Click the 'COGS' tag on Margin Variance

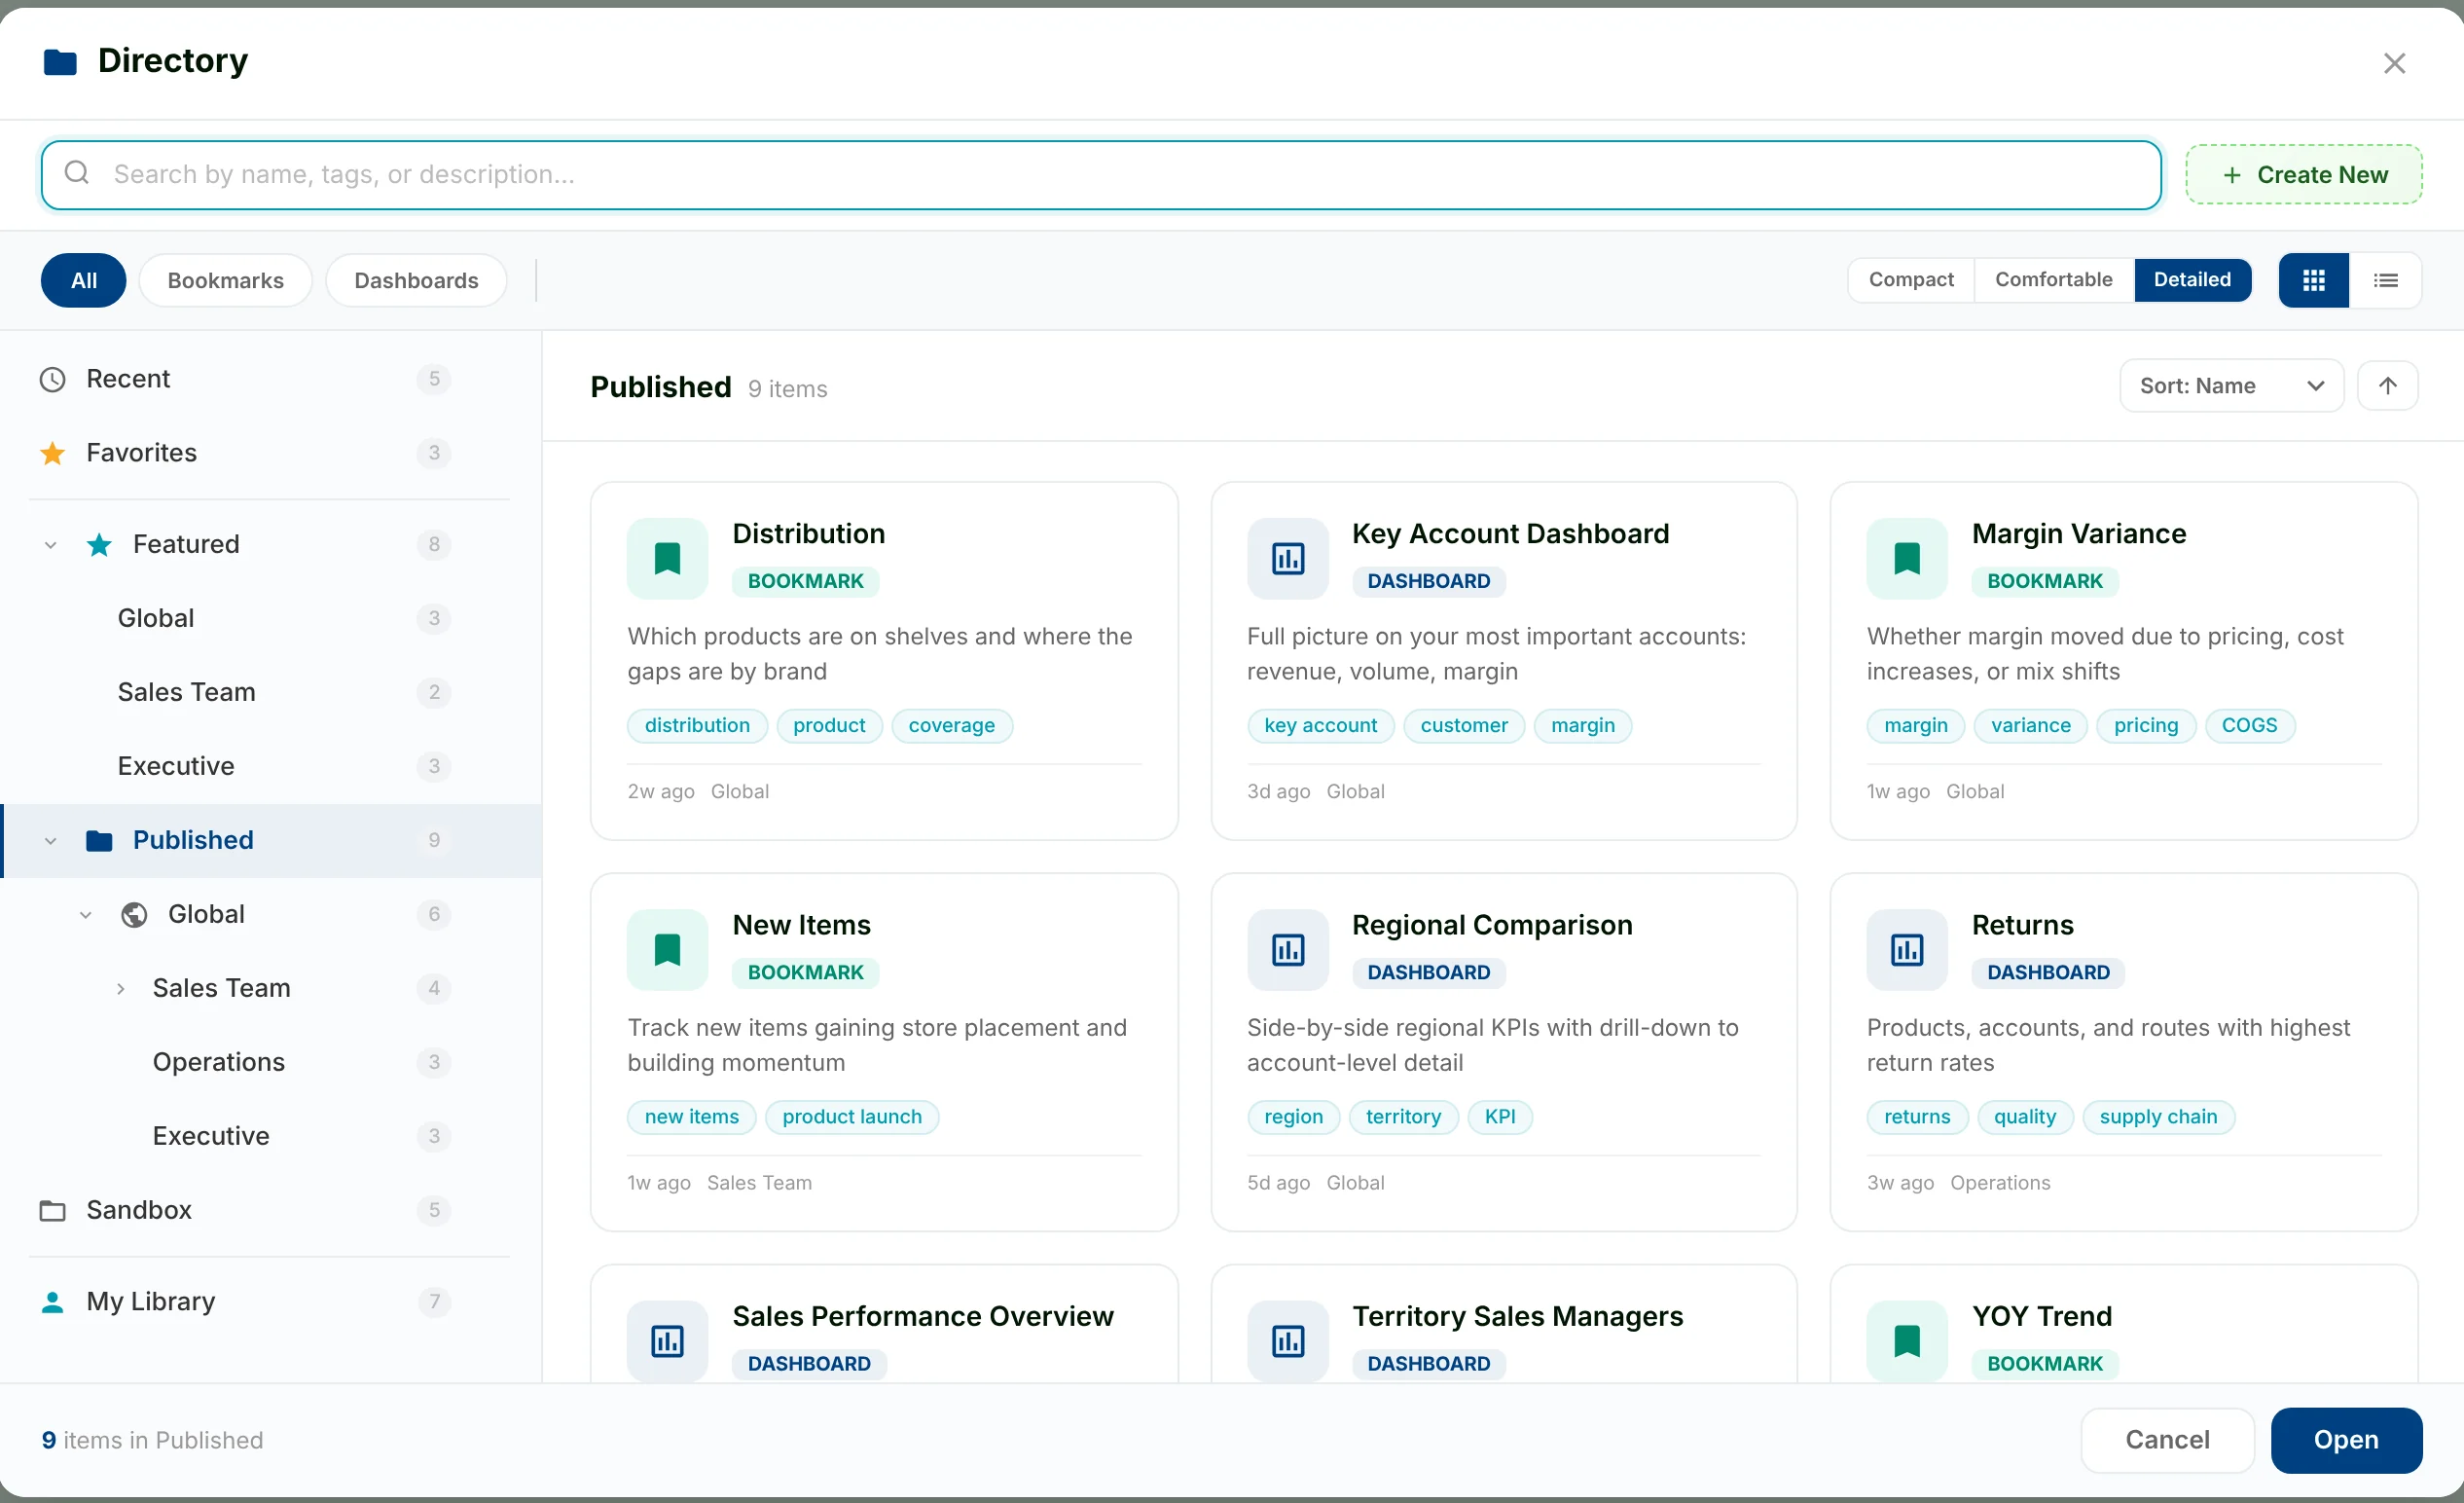2248,726
